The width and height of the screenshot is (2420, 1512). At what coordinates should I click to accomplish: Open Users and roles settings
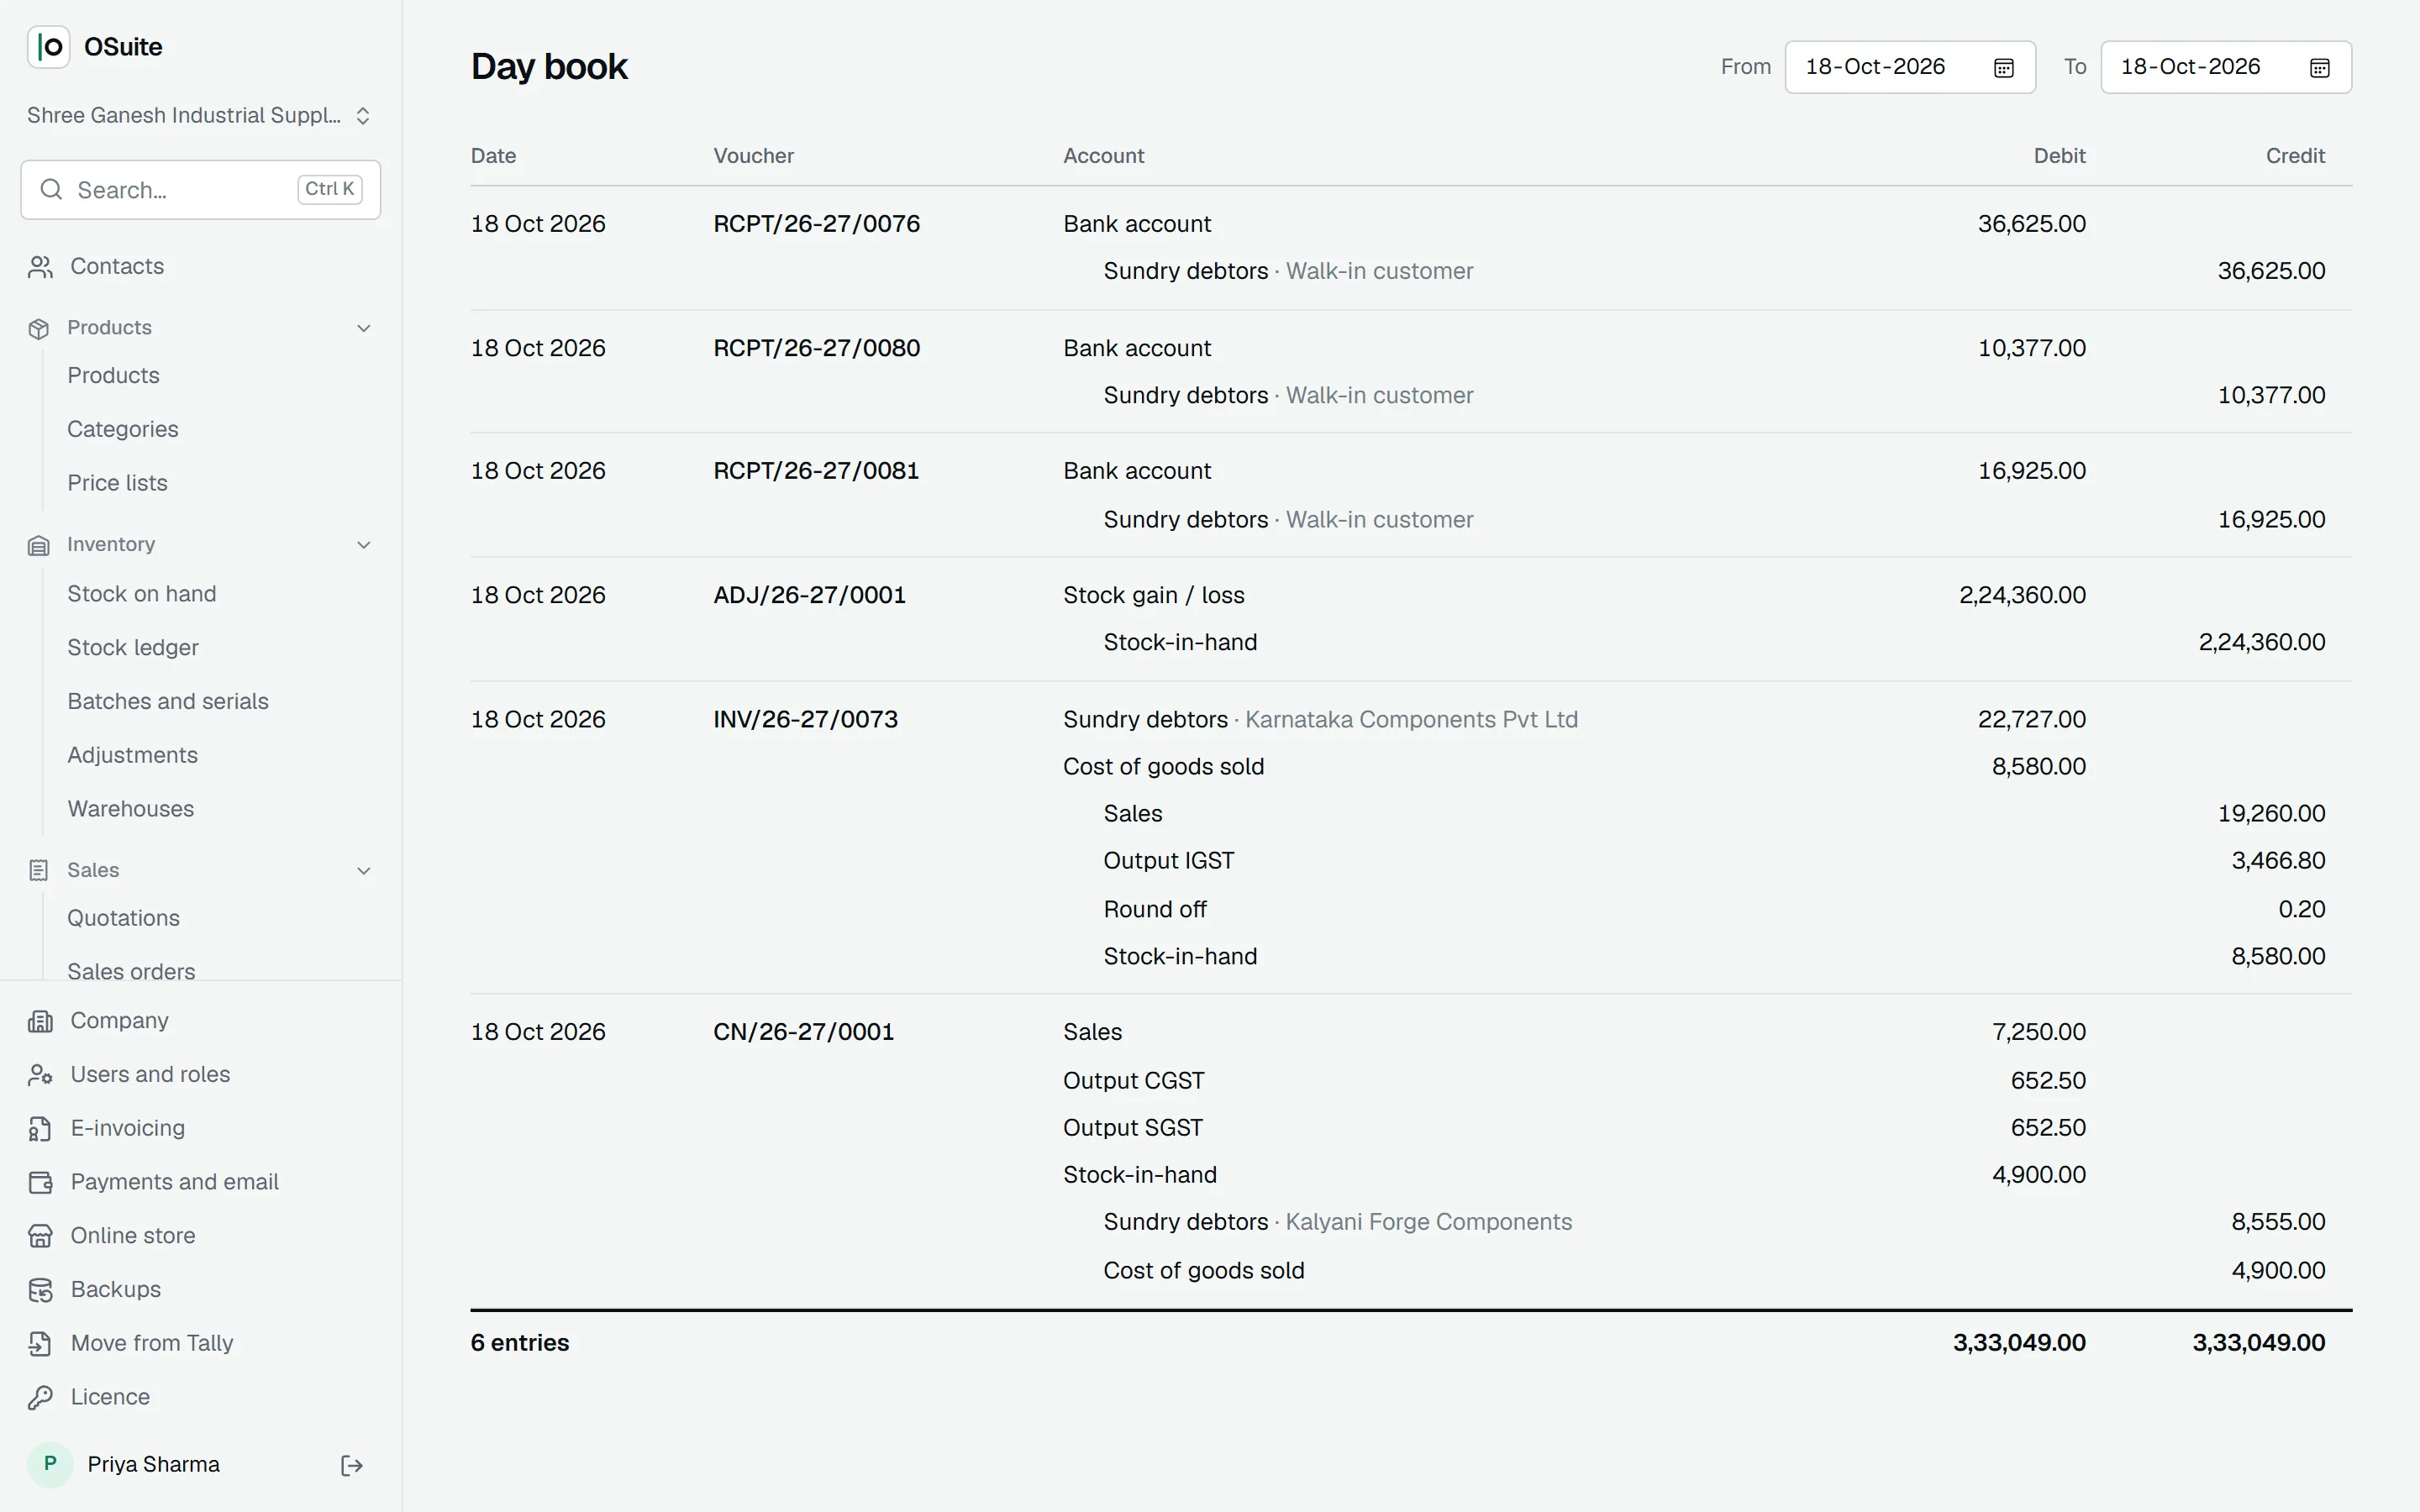(x=150, y=1074)
